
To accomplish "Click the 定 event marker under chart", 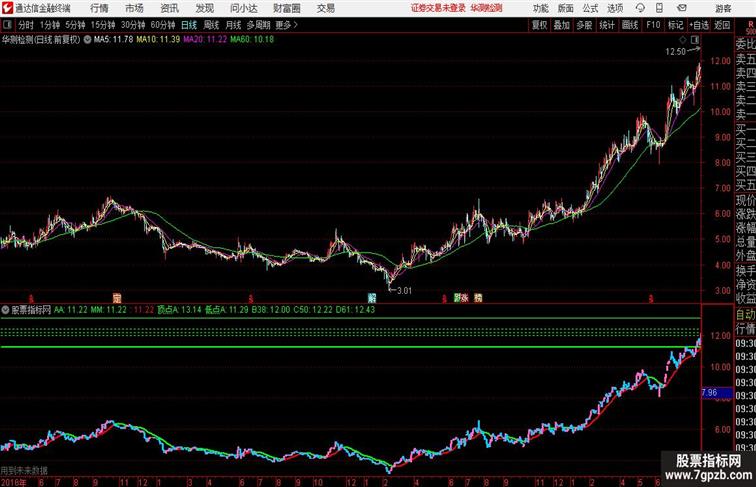I will [117, 298].
